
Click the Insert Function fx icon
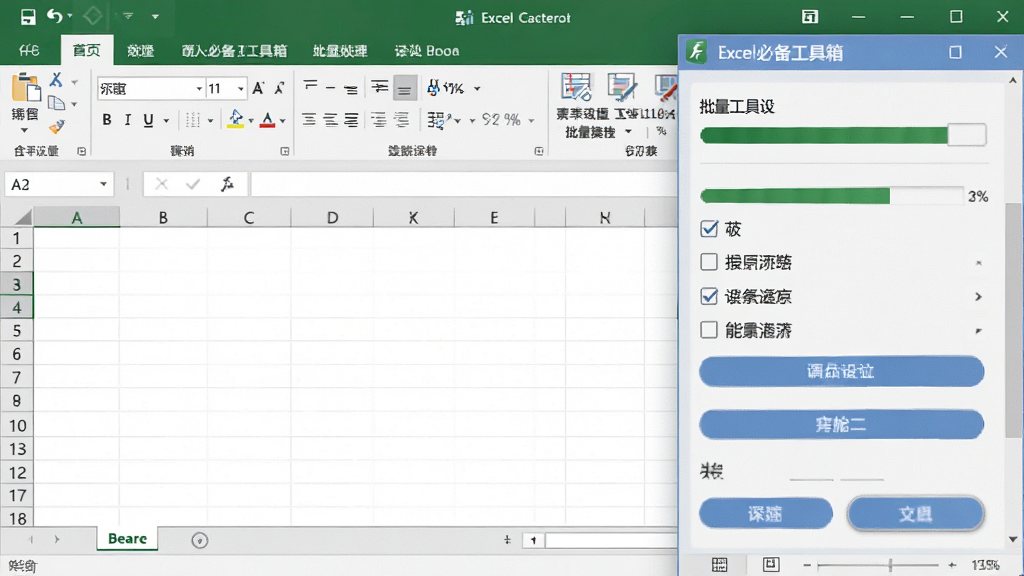[x=227, y=184]
